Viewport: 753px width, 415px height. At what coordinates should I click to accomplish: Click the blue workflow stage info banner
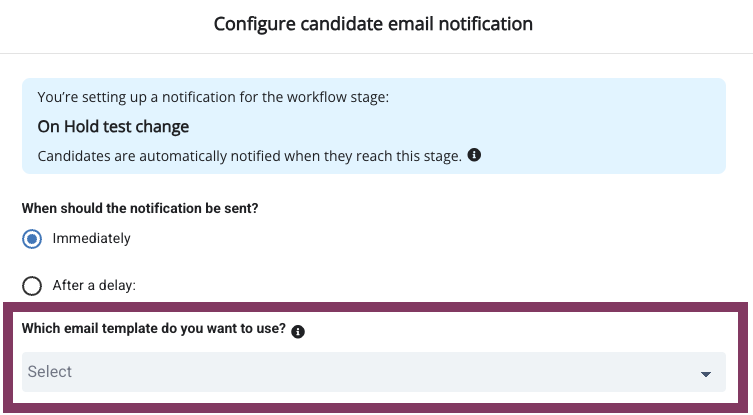click(x=374, y=126)
